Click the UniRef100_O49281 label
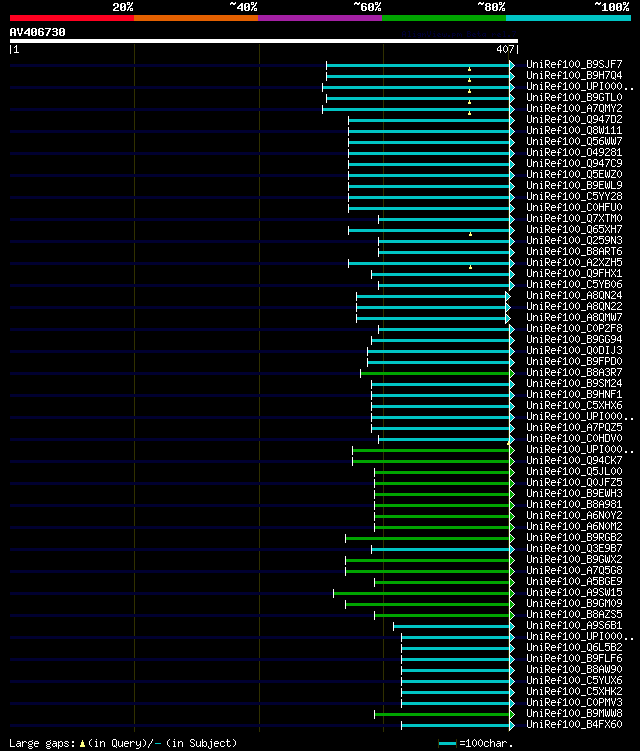The image size is (640, 751). pyautogui.click(x=574, y=152)
